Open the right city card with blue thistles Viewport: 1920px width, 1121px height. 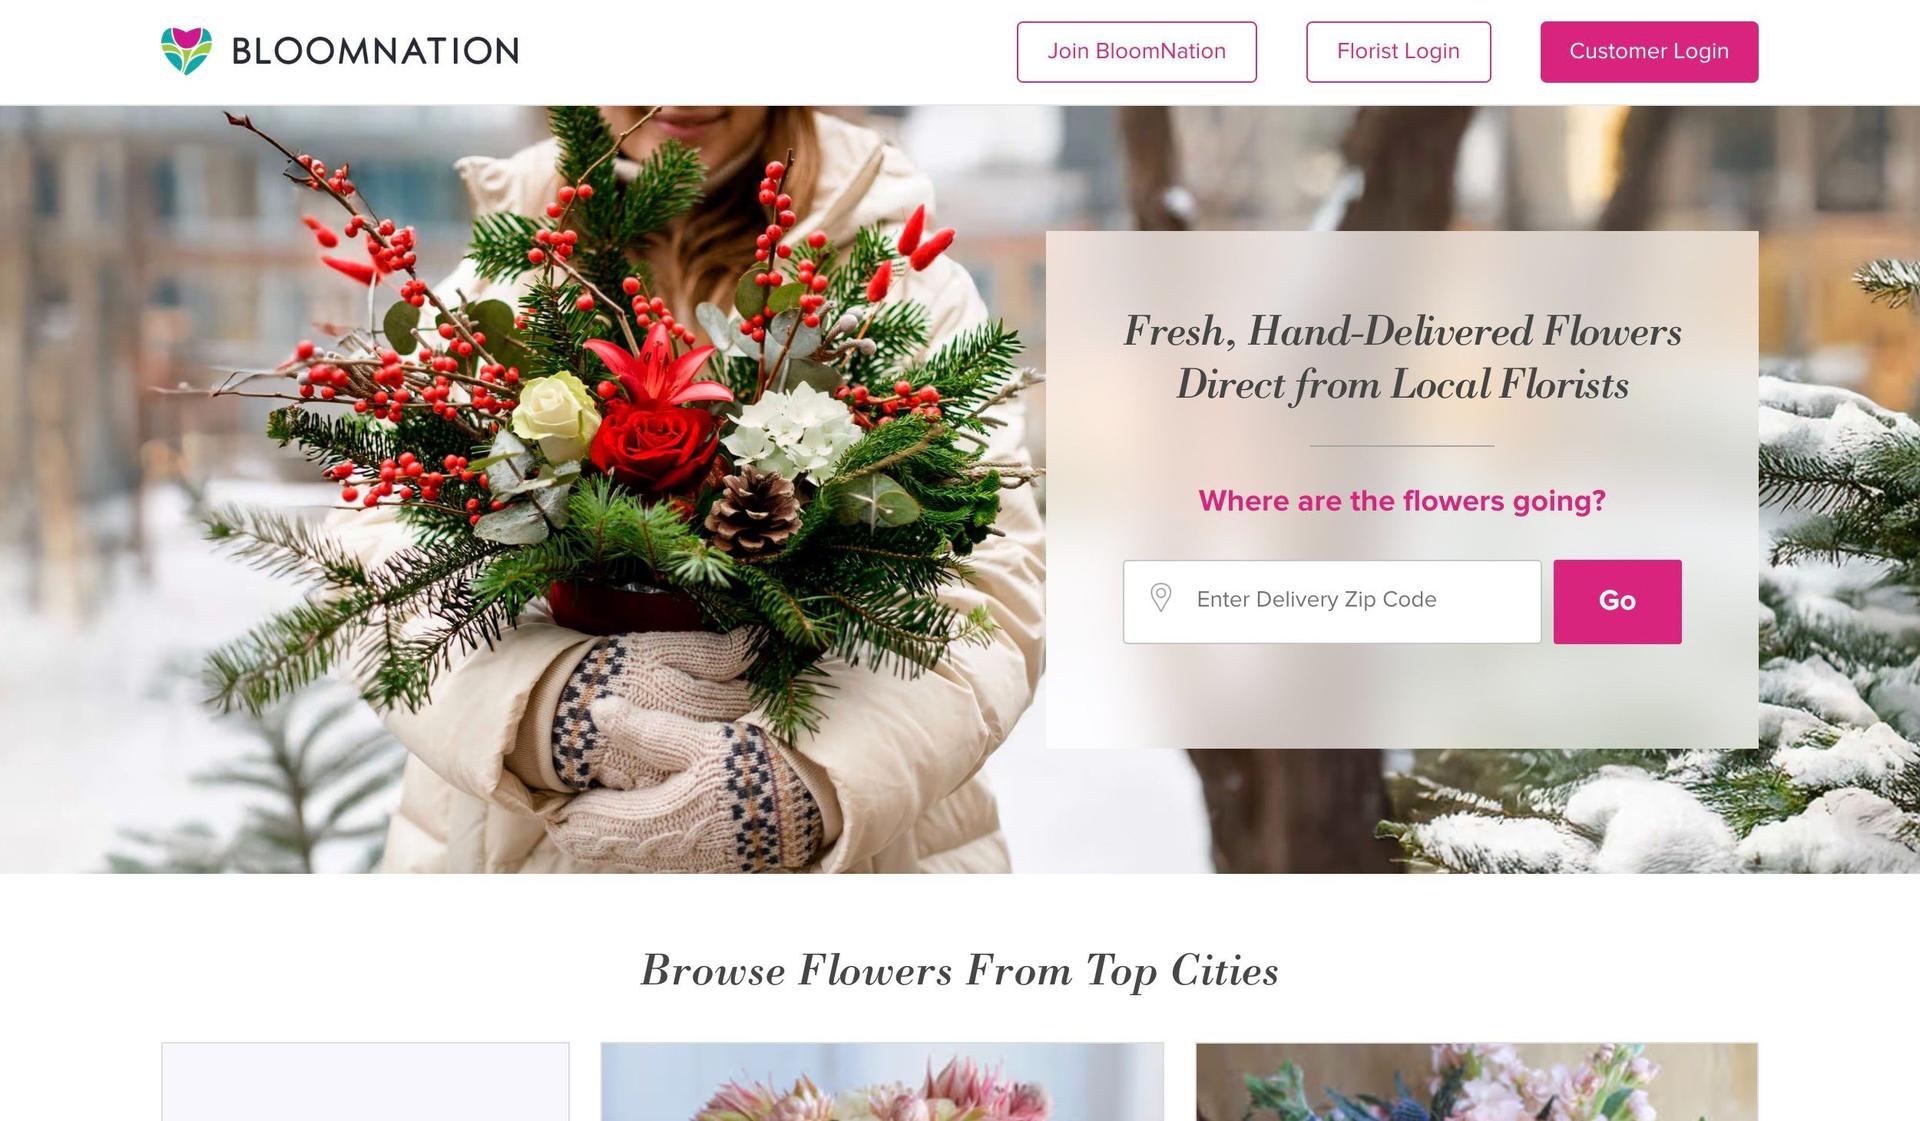[x=1477, y=1082]
